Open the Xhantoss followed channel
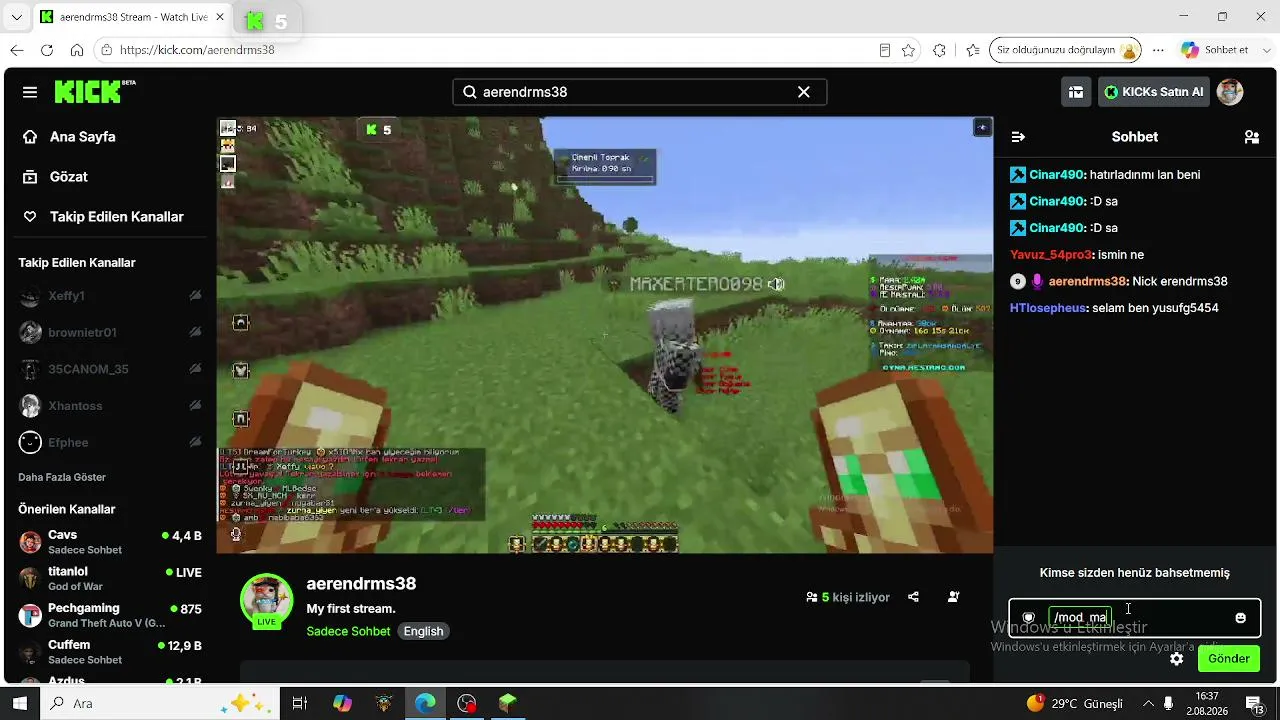 (110, 405)
